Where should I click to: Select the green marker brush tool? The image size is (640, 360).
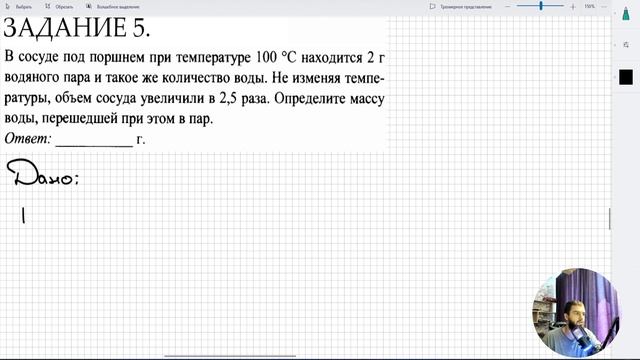626,14
